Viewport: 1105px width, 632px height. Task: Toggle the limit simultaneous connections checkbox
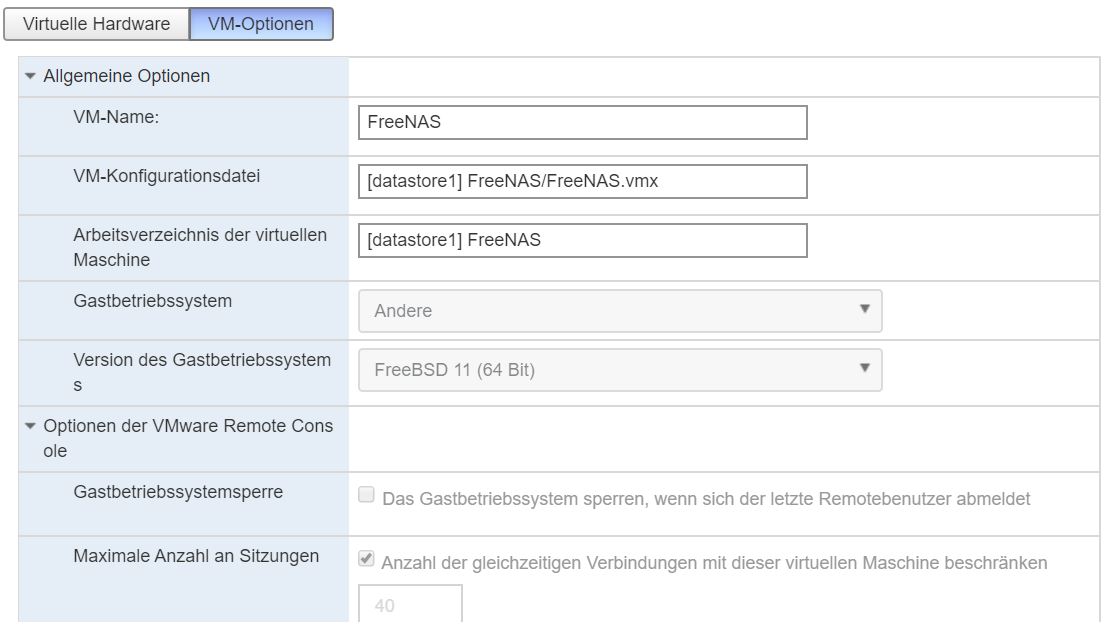coord(367,561)
